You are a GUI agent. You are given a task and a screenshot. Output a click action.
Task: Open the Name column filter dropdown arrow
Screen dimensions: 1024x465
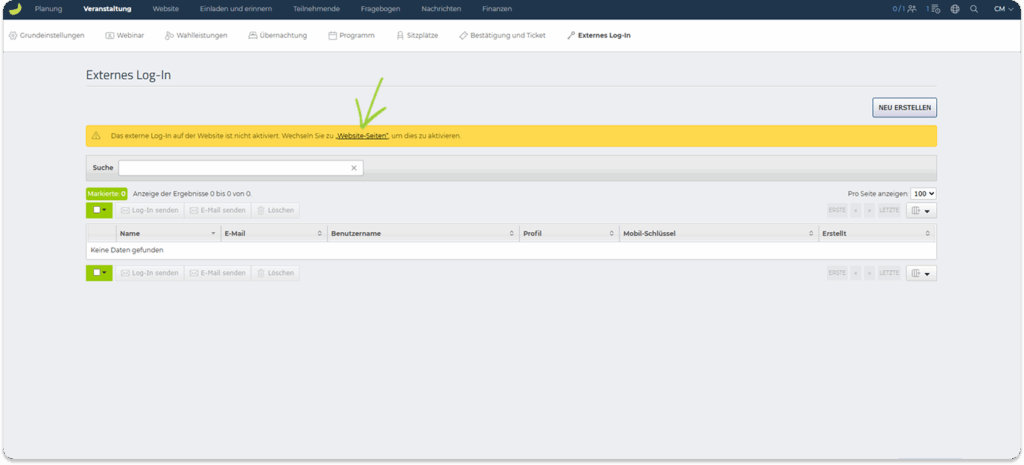pyautogui.click(x=213, y=233)
